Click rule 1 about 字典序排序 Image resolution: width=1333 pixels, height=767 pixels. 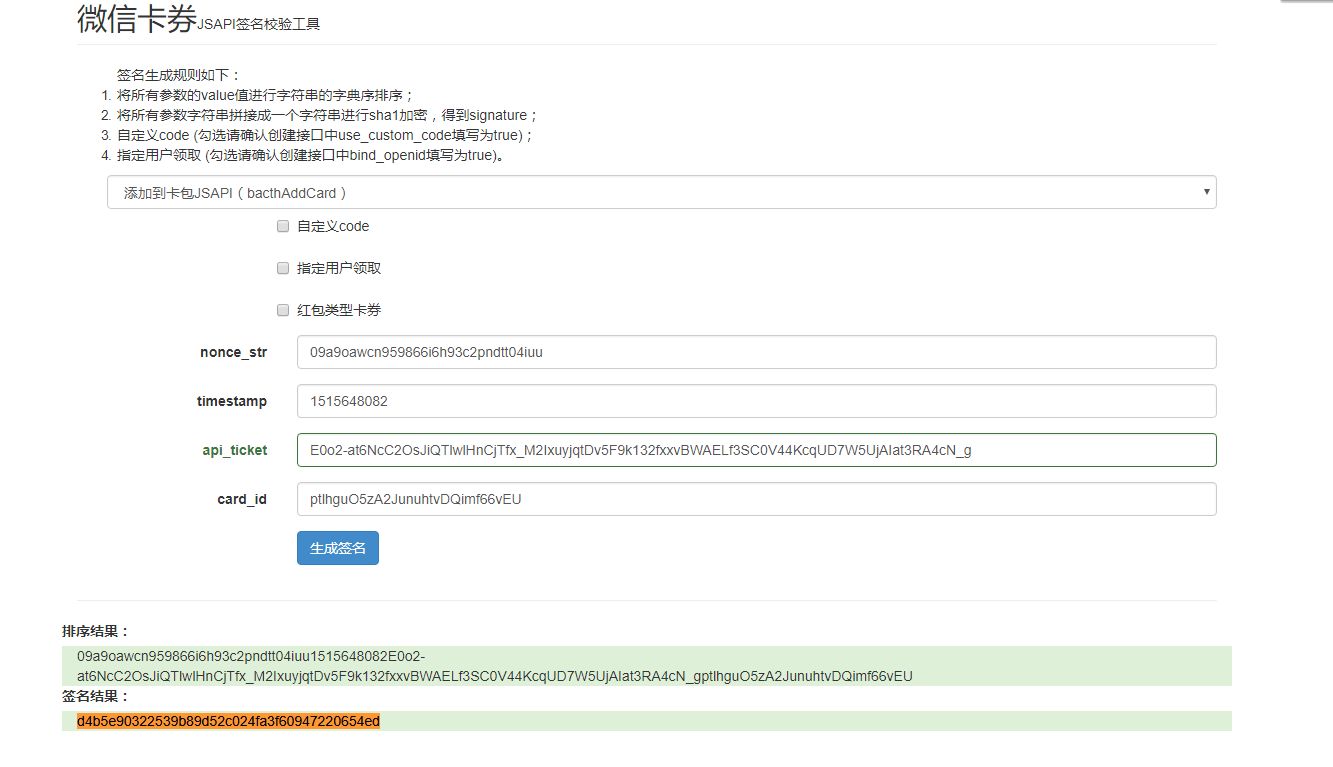coord(265,96)
